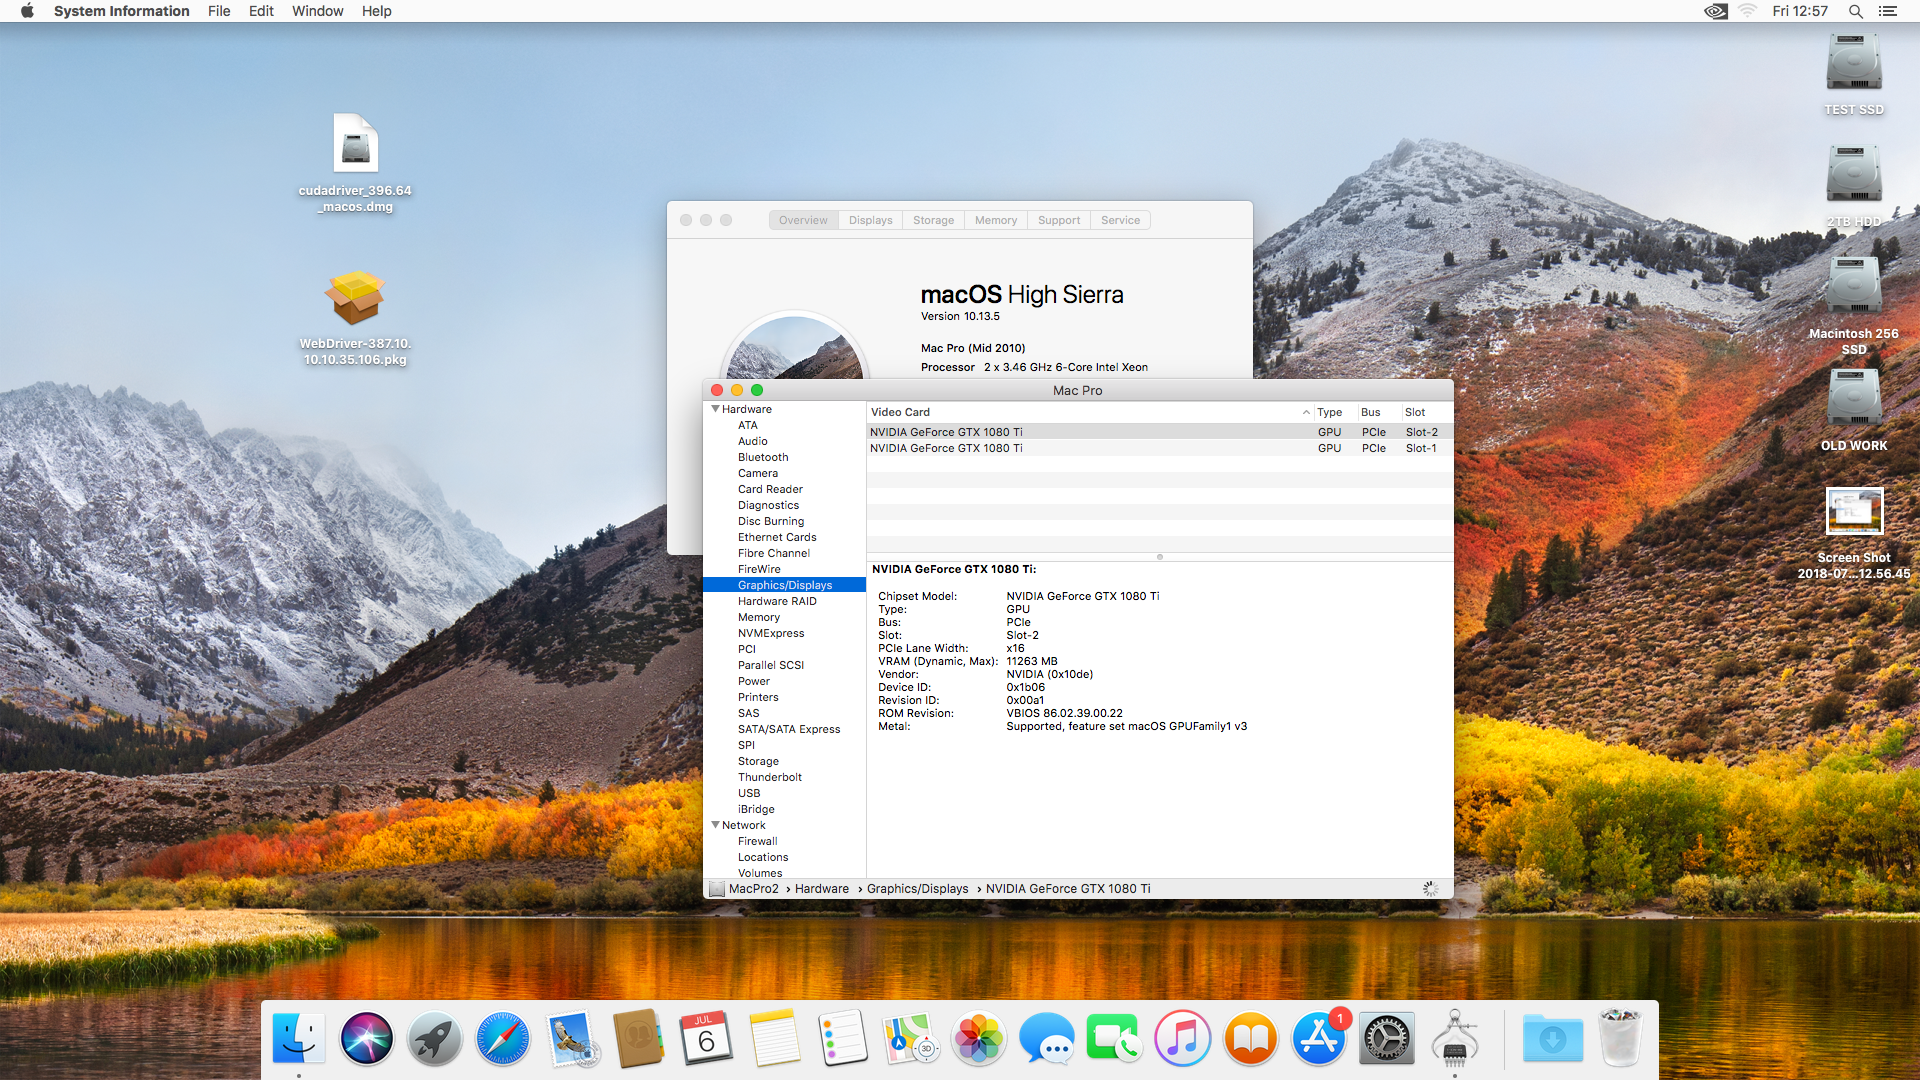Open the Window menu
The width and height of the screenshot is (1920, 1080).
click(317, 11)
